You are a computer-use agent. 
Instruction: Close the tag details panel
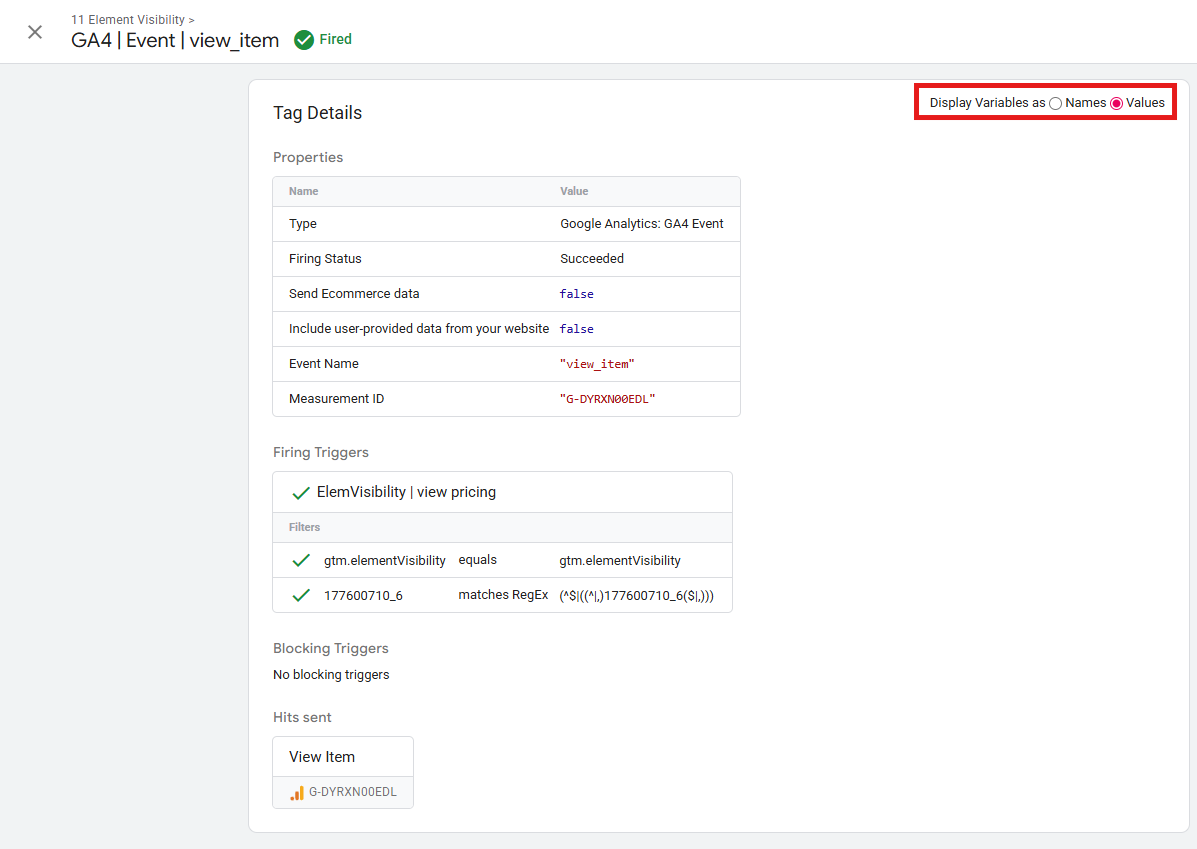click(x=35, y=32)
